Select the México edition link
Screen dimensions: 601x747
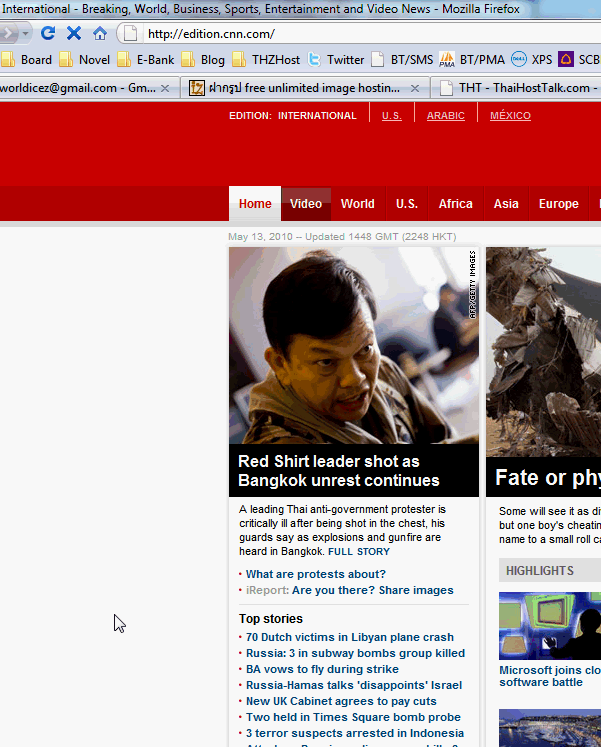click(510, 116)
